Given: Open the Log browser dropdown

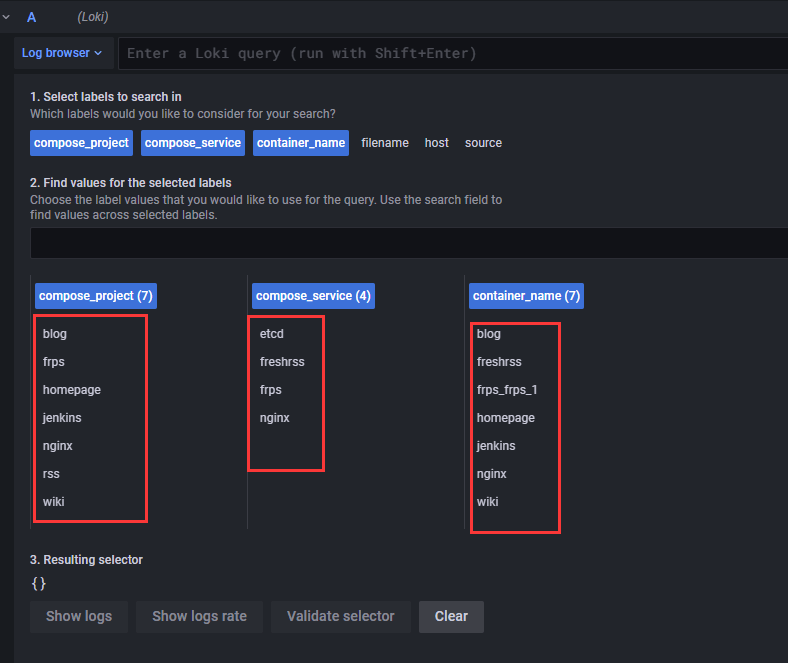Looking at the screenshot, I should point(63,53).
